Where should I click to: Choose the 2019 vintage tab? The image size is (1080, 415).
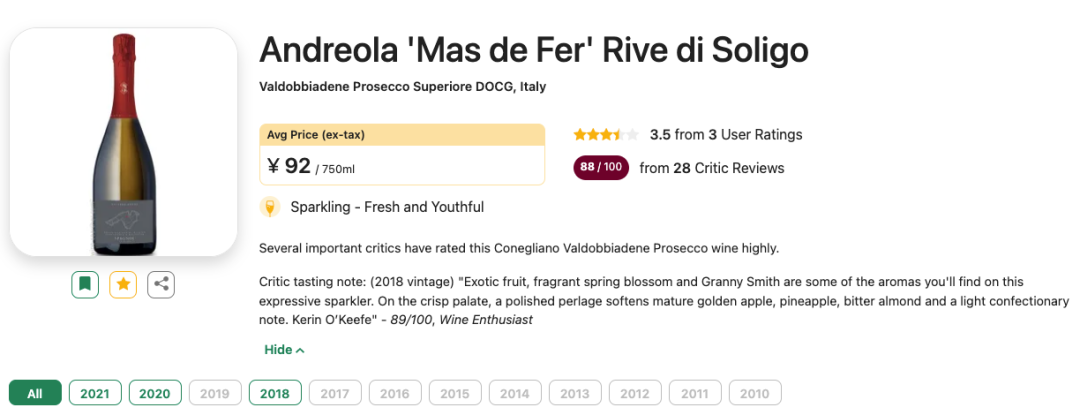click(x=215, y=393)
